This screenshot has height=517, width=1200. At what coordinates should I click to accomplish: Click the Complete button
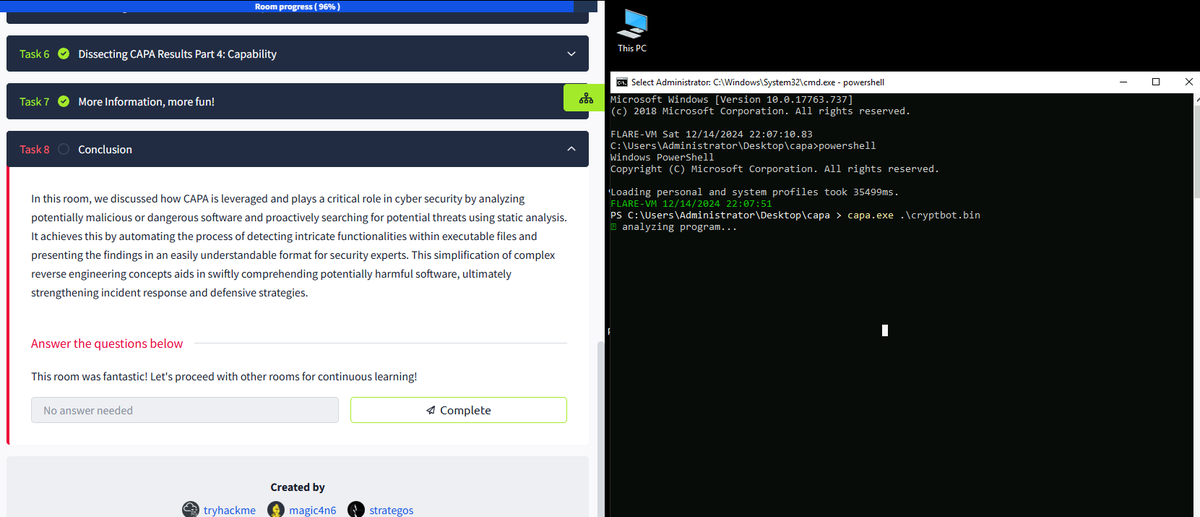(458, 410)
